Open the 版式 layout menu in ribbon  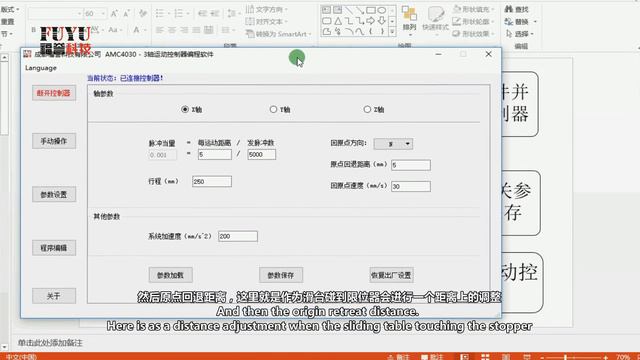pos(10,9)
